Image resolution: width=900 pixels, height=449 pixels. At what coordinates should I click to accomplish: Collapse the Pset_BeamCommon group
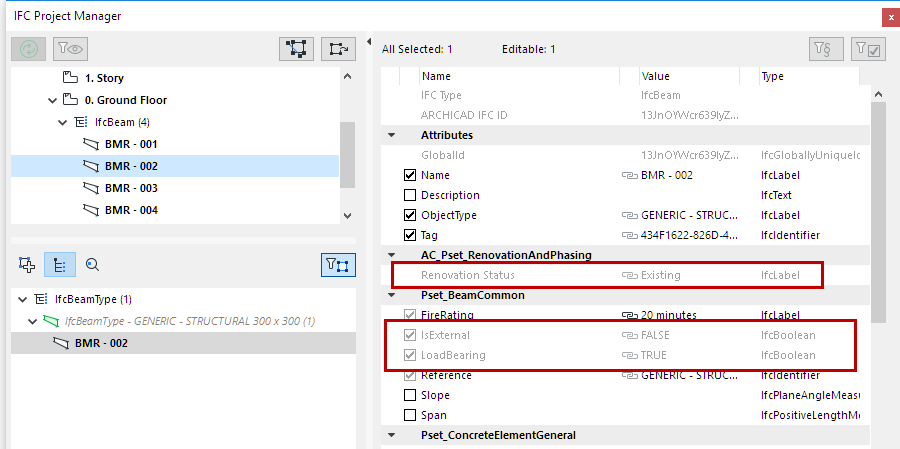[392, 295]
